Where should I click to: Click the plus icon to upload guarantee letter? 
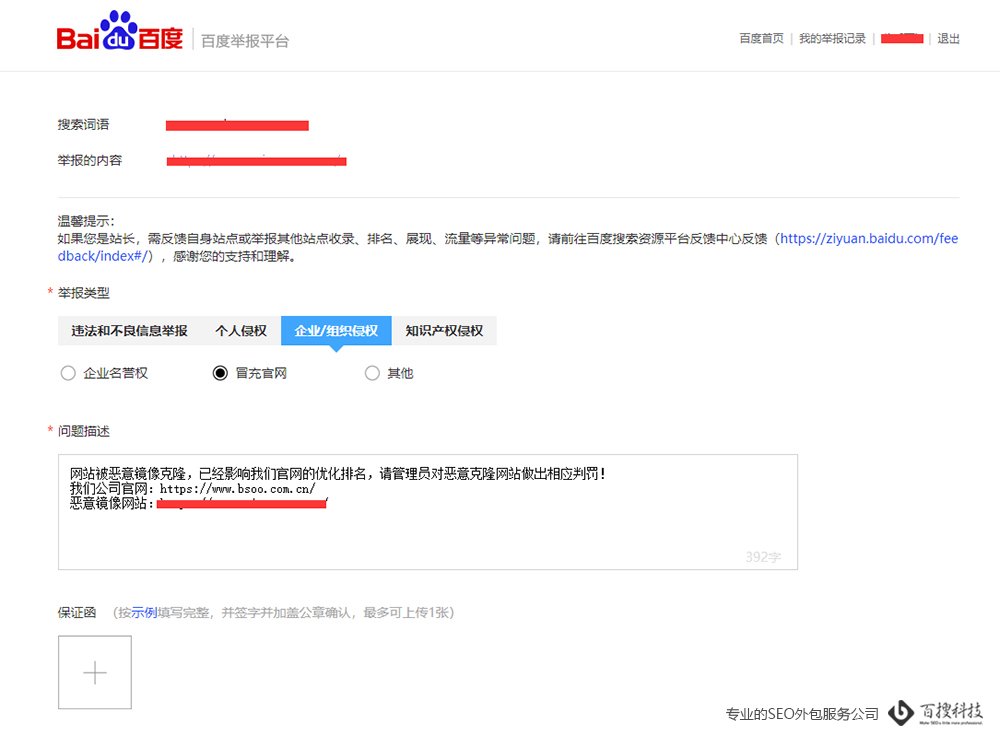pos(94,672)
